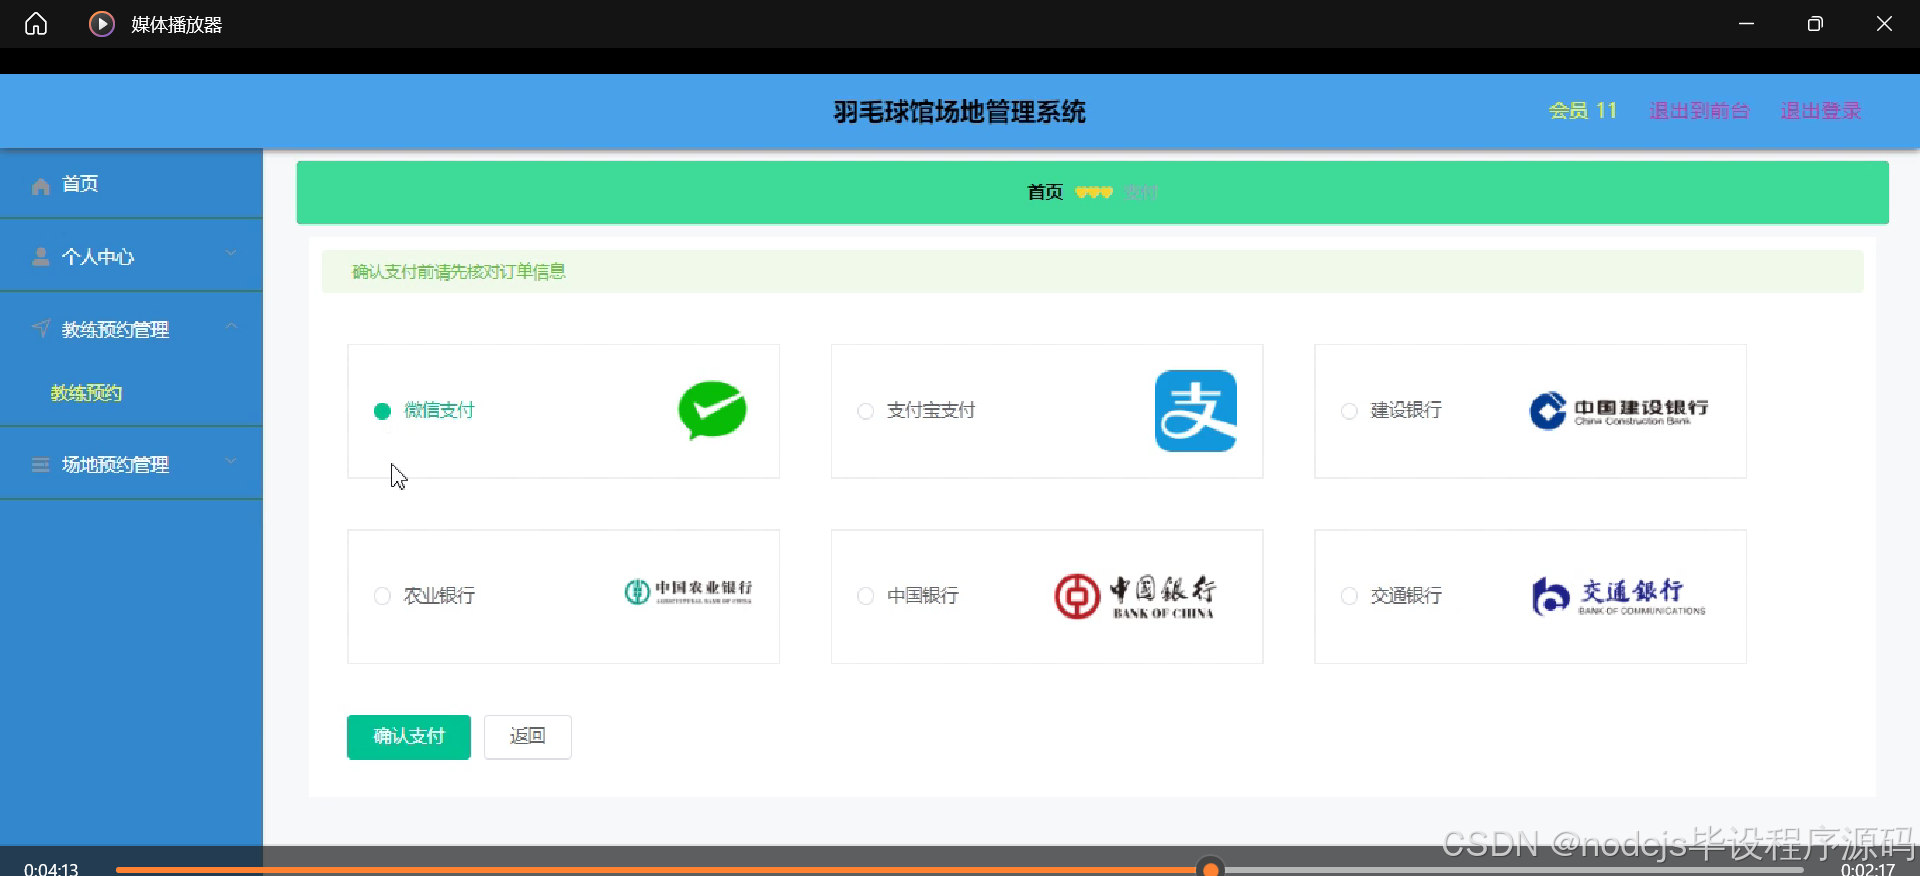Expand the 个人中心 chevron
The width and height of the screenshot is (1920, 876).
point(231,253)
